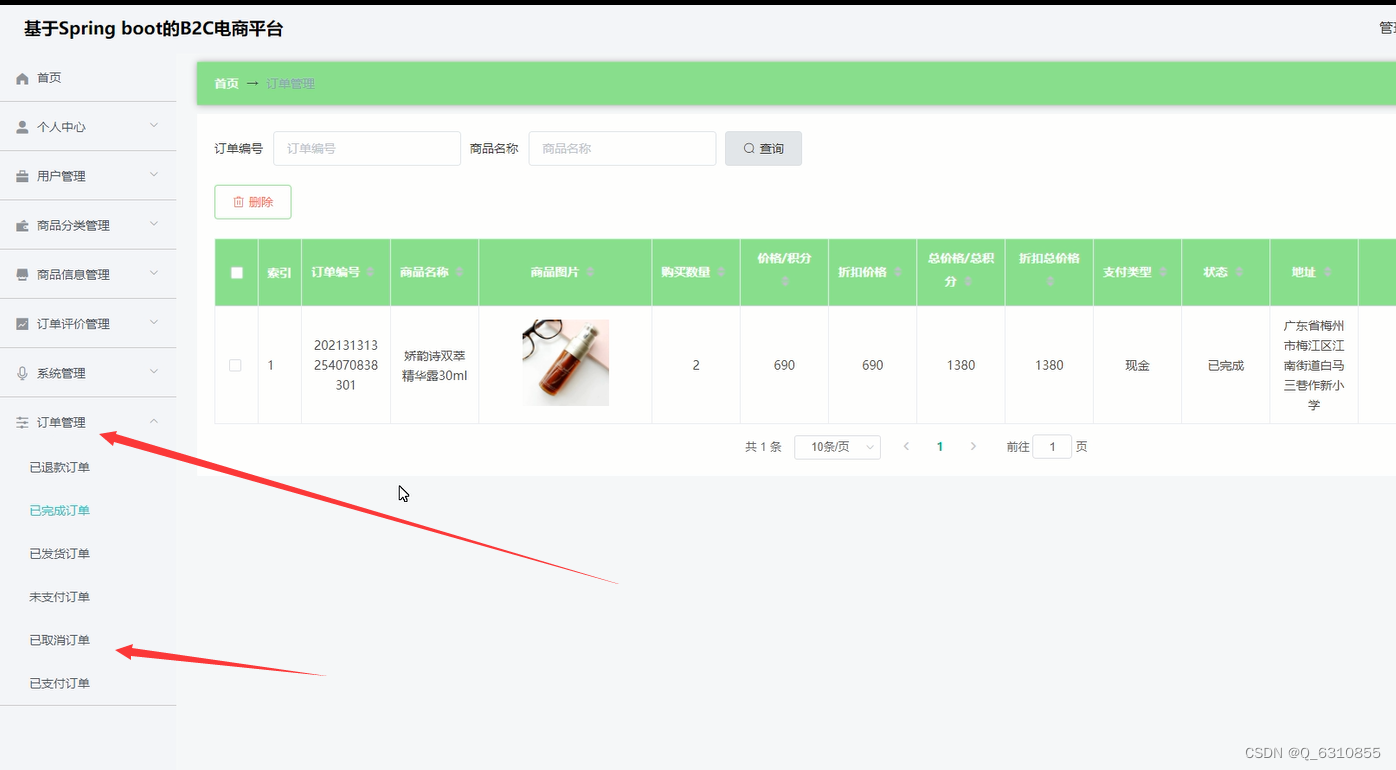Expand the 订单评价管理 menu chevron
This screenshot has width=1396, height=770.
154,323
